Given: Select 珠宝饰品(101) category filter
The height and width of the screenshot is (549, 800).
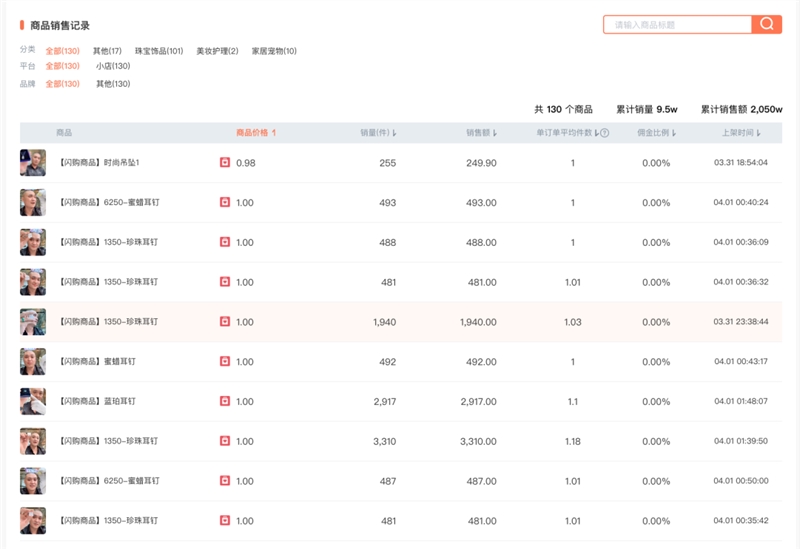Looking at the screenshot, I should (159, 50).
